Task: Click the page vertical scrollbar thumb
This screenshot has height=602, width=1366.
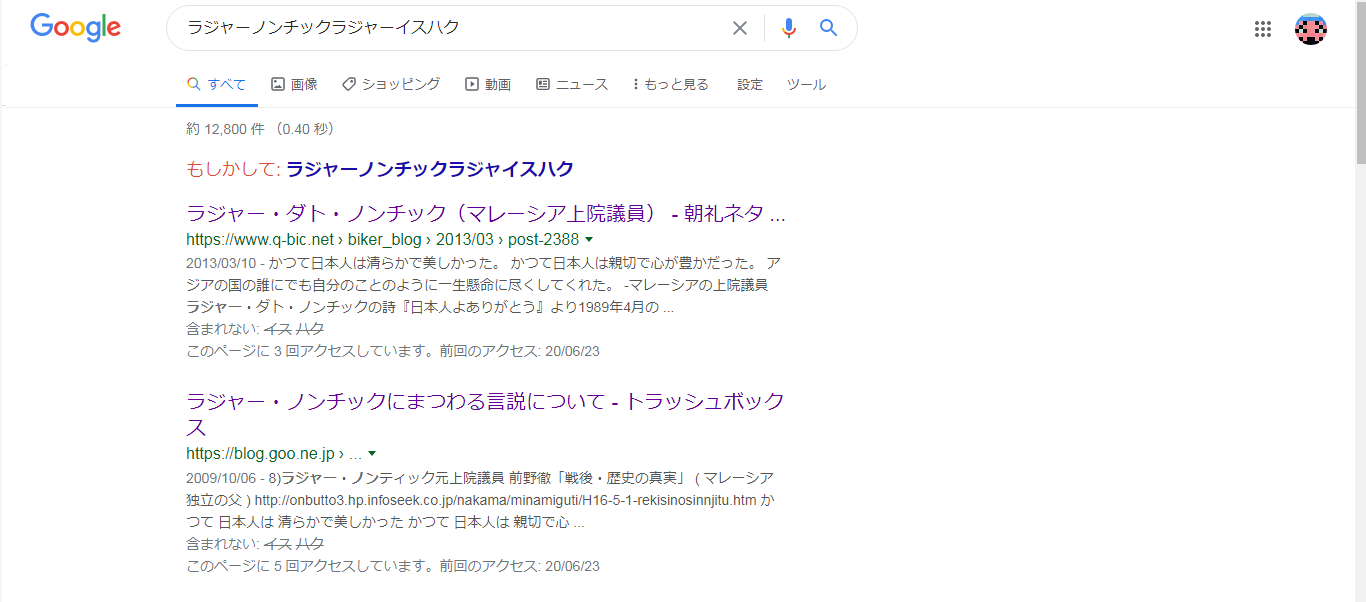Action: pos(1360,85)
